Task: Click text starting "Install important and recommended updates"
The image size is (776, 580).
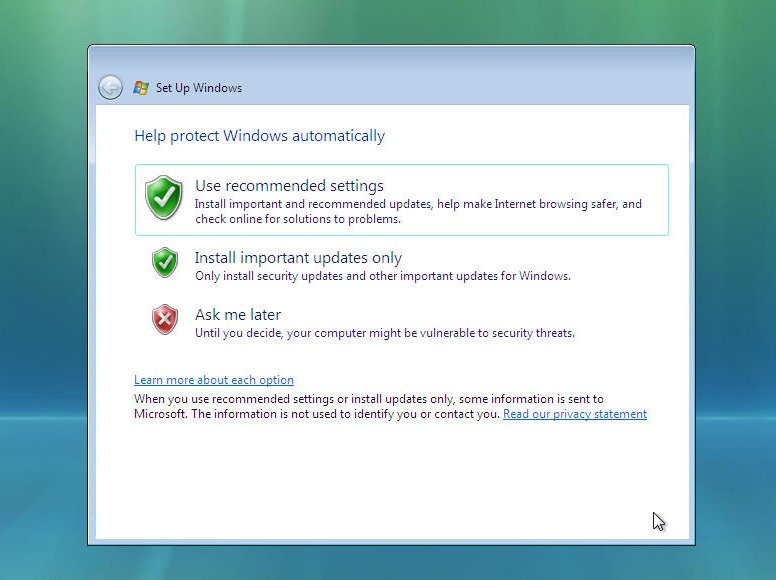Action: pos(418,212)
